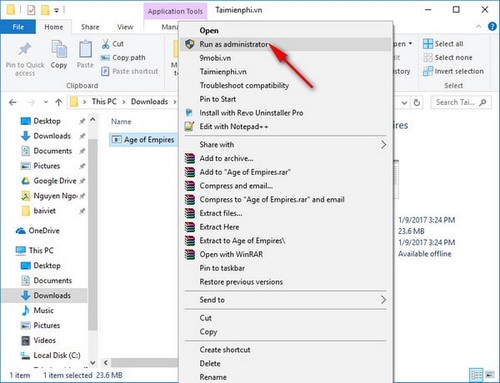Click the Paste shortcut icon
This screenshot has width=500, height=383.
(105, 71)
